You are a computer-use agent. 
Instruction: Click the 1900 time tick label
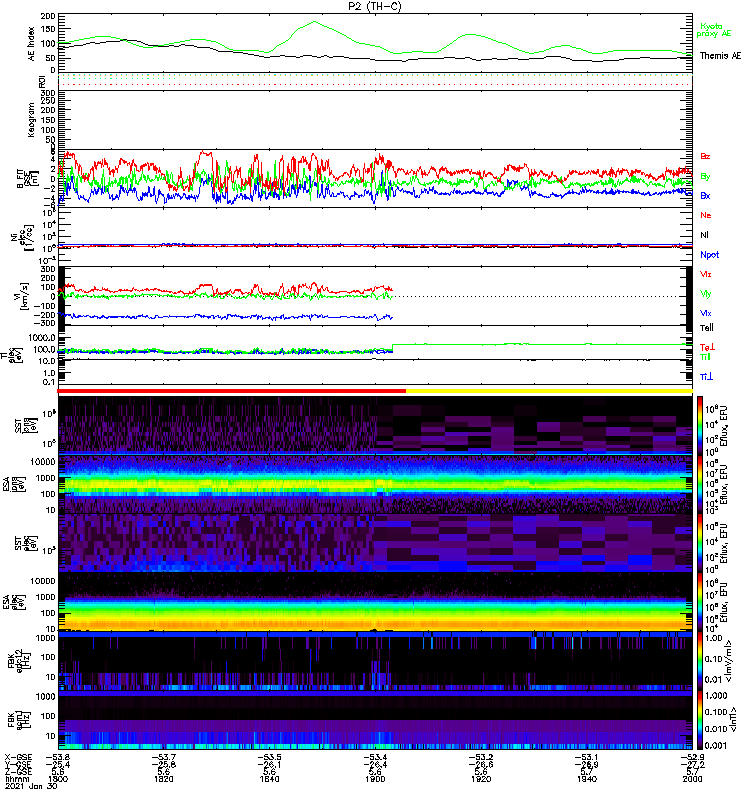[x=375, y=779]
